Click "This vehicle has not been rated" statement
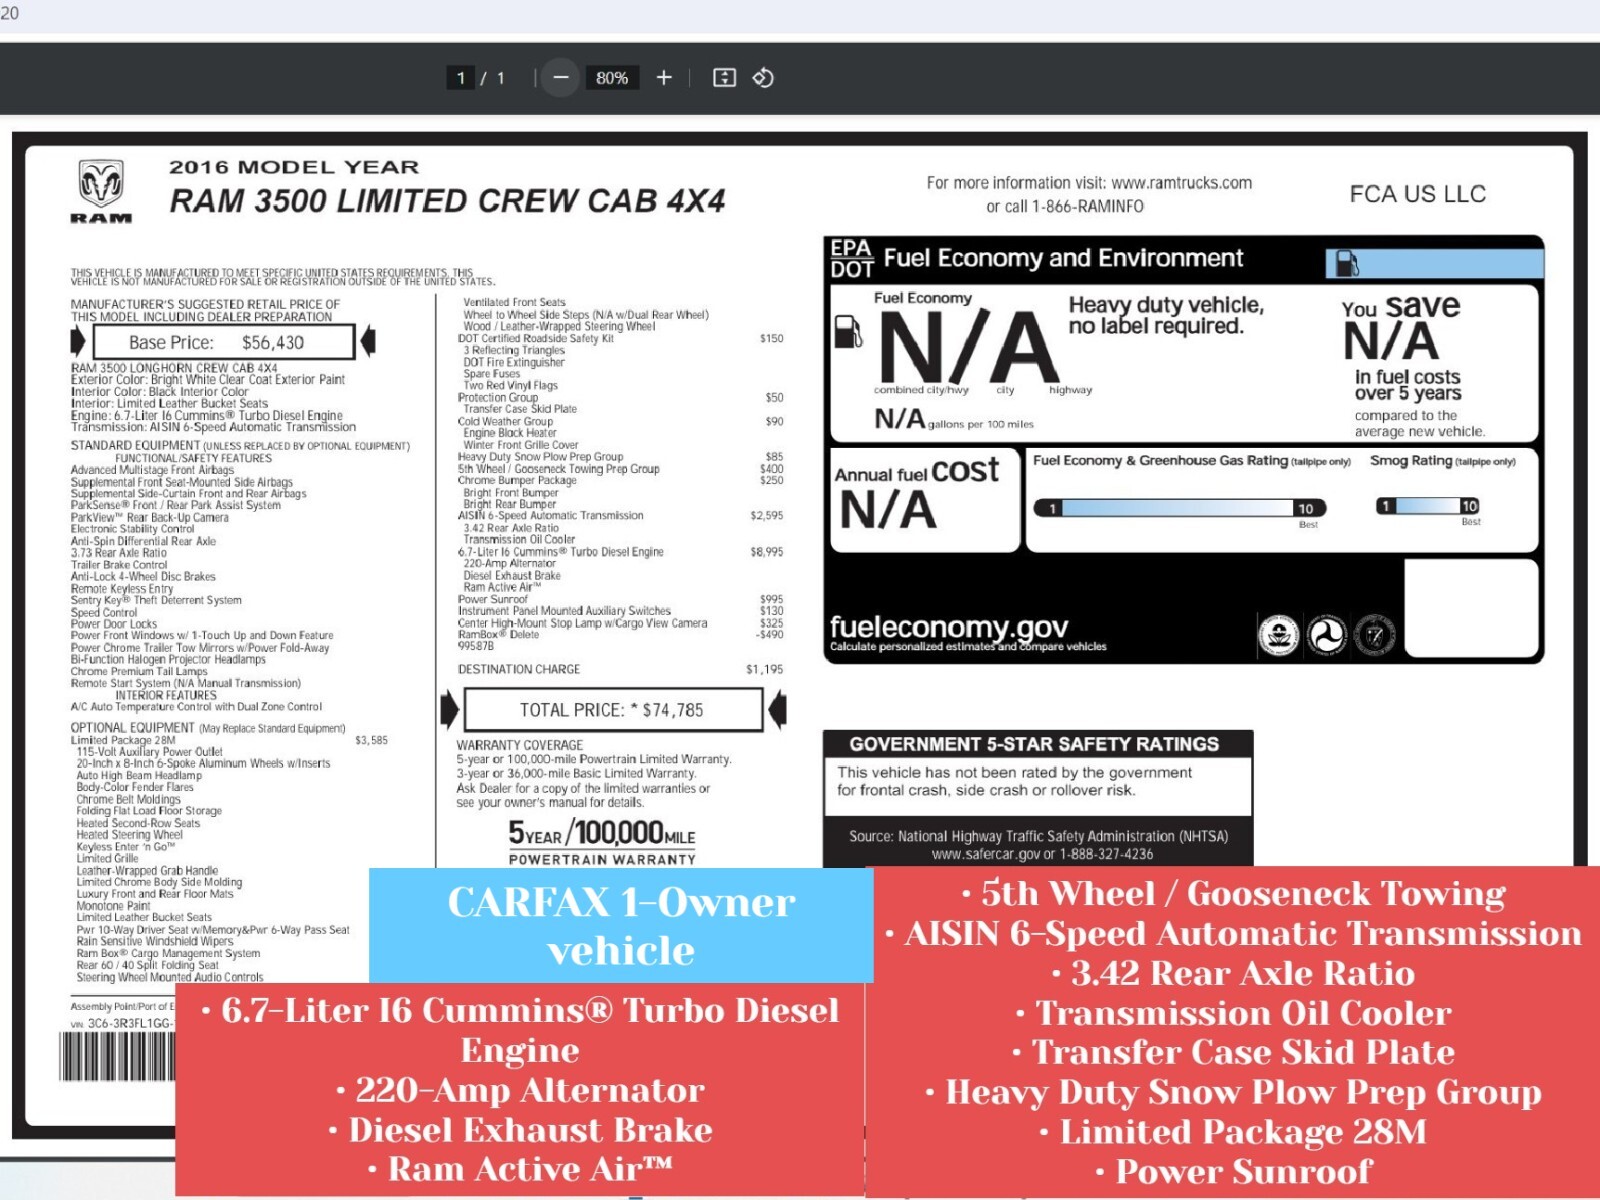Image resolution: width=1600 pixels, height=1200 pixels. click(1014, 781)
